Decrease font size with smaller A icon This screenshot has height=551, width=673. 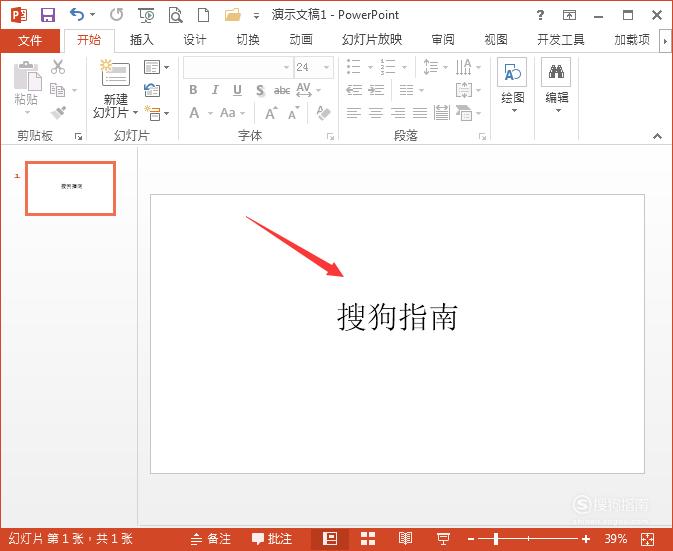pos(294,114)
